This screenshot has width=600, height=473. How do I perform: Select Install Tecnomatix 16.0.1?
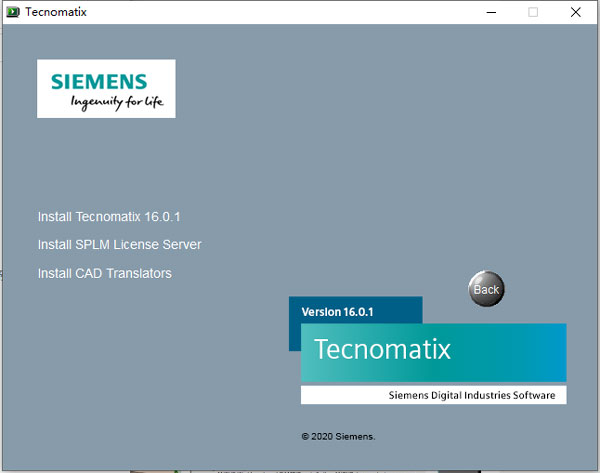click(108, 216)
